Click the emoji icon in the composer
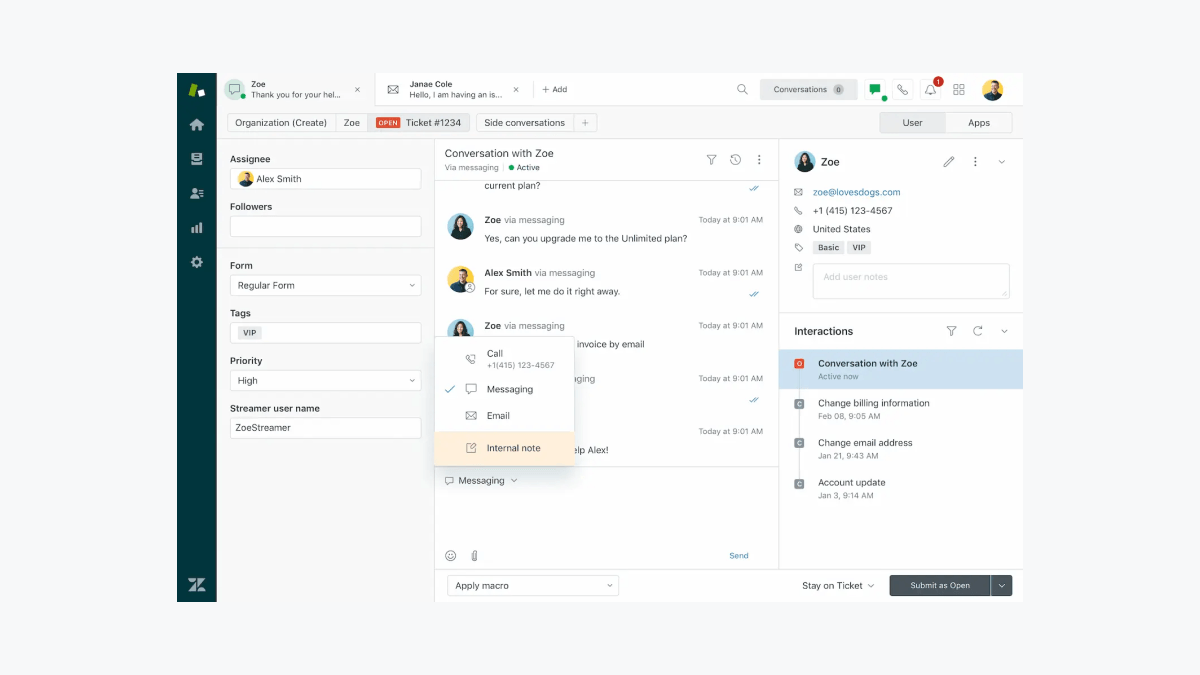This screenshot has height=675, width=1200. (449, 555)
